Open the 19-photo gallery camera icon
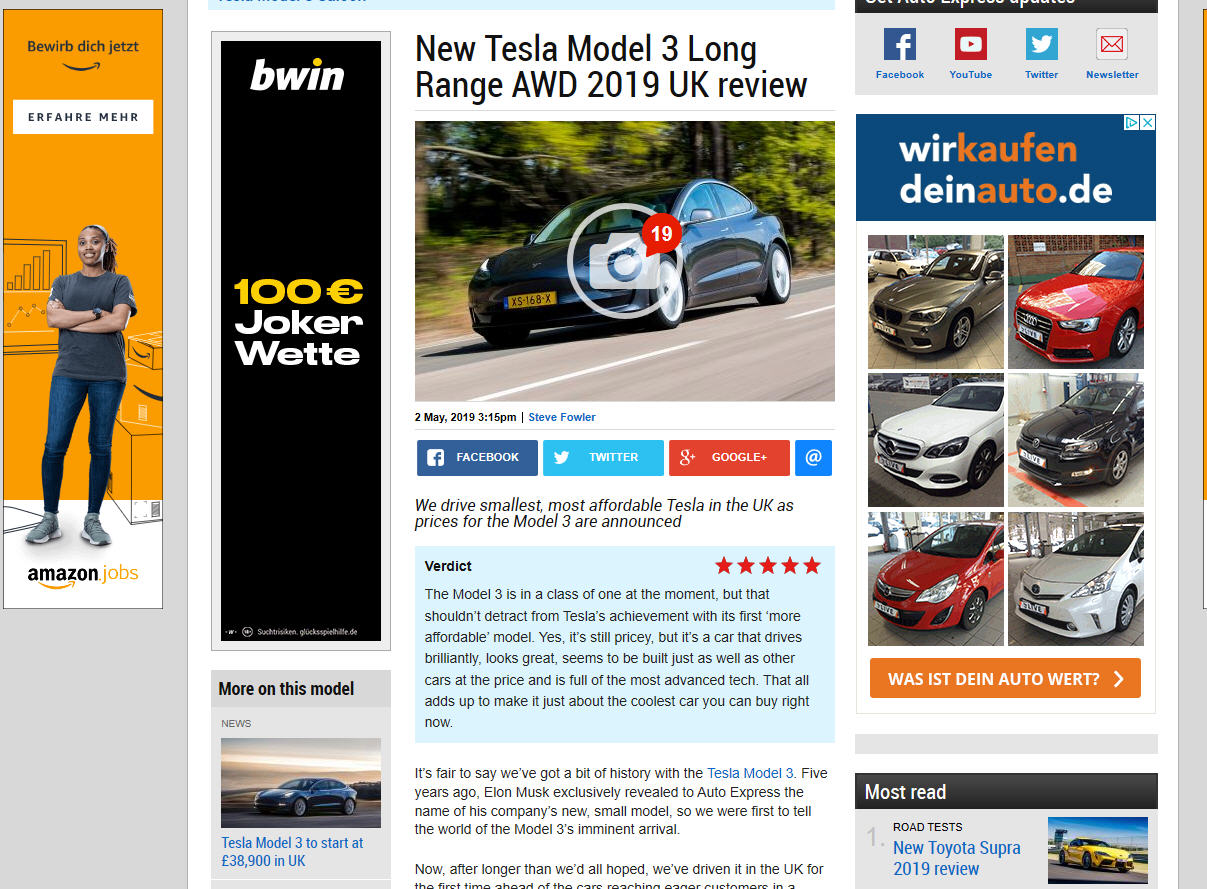 coord(625,261)
